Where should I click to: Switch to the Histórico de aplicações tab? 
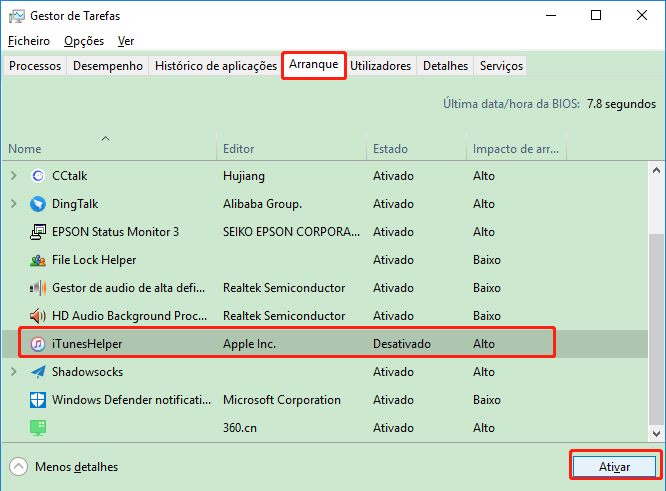pos(216,66)
